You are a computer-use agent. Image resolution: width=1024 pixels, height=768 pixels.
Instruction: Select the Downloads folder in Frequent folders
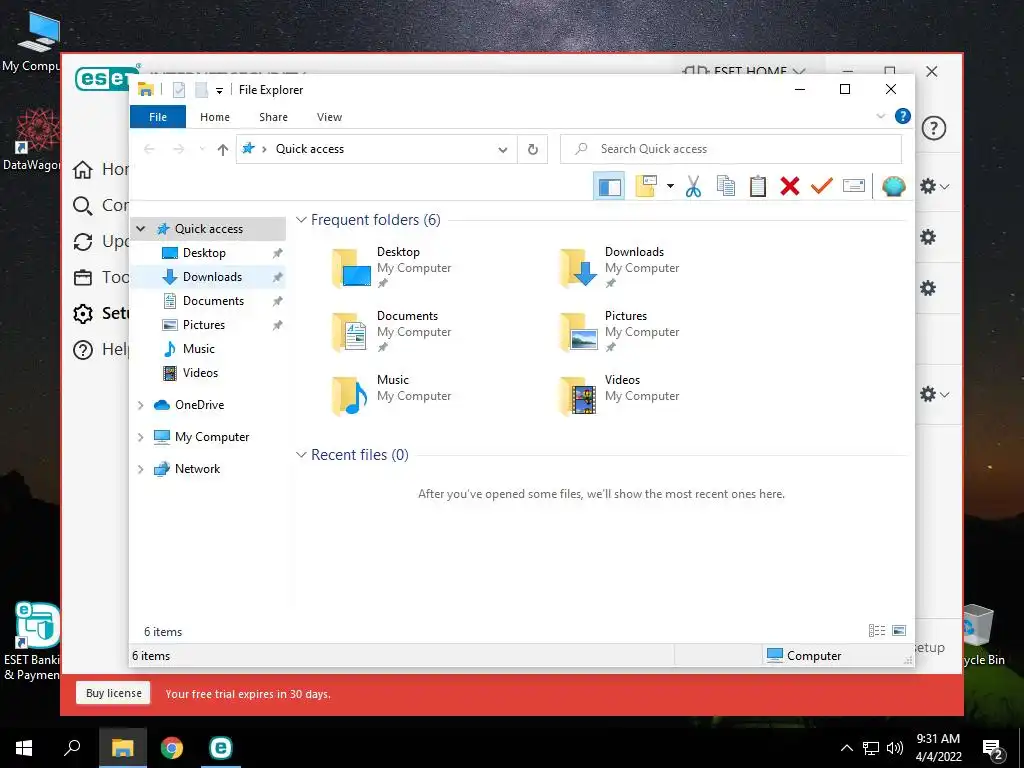point(620,268)
